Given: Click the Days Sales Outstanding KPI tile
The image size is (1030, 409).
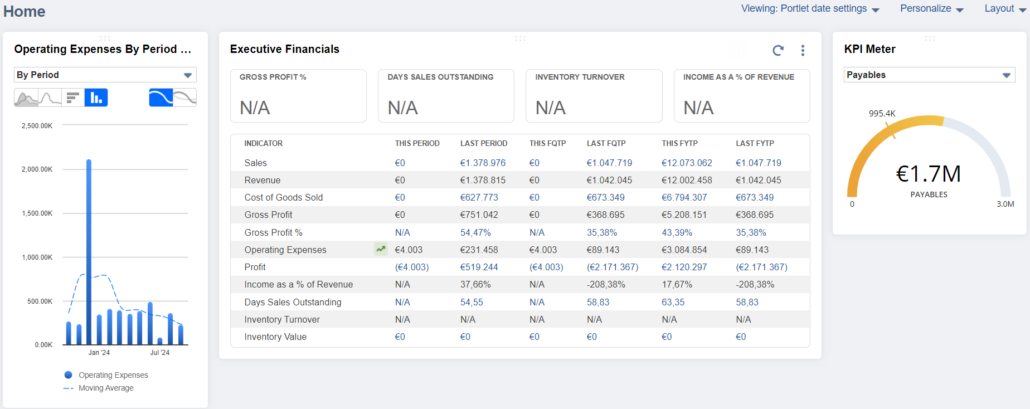Looking at the screenshot, I should (446, 96).
